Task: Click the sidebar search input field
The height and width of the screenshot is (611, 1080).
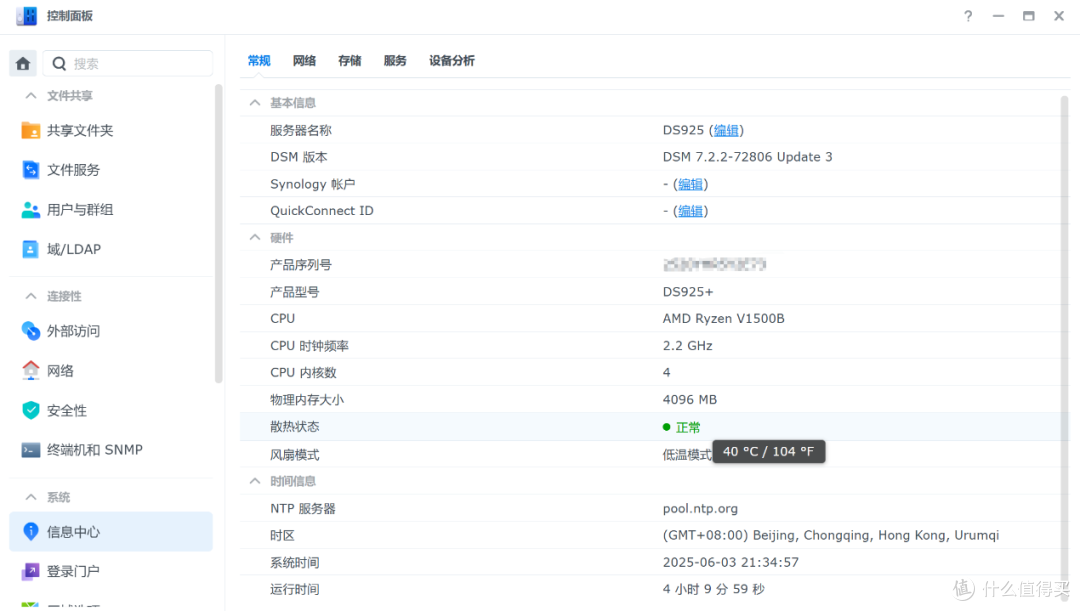Action: [x=128, y=63]
